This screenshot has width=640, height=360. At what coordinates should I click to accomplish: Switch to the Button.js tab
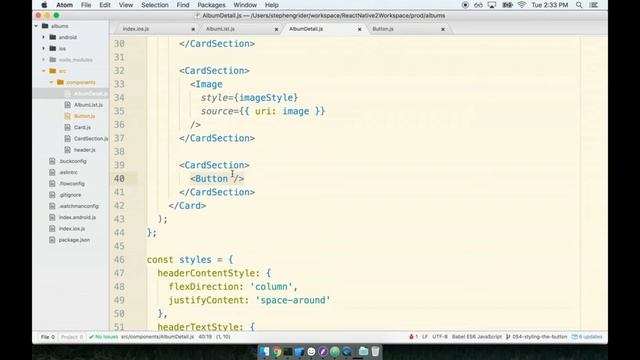(383, 29)
